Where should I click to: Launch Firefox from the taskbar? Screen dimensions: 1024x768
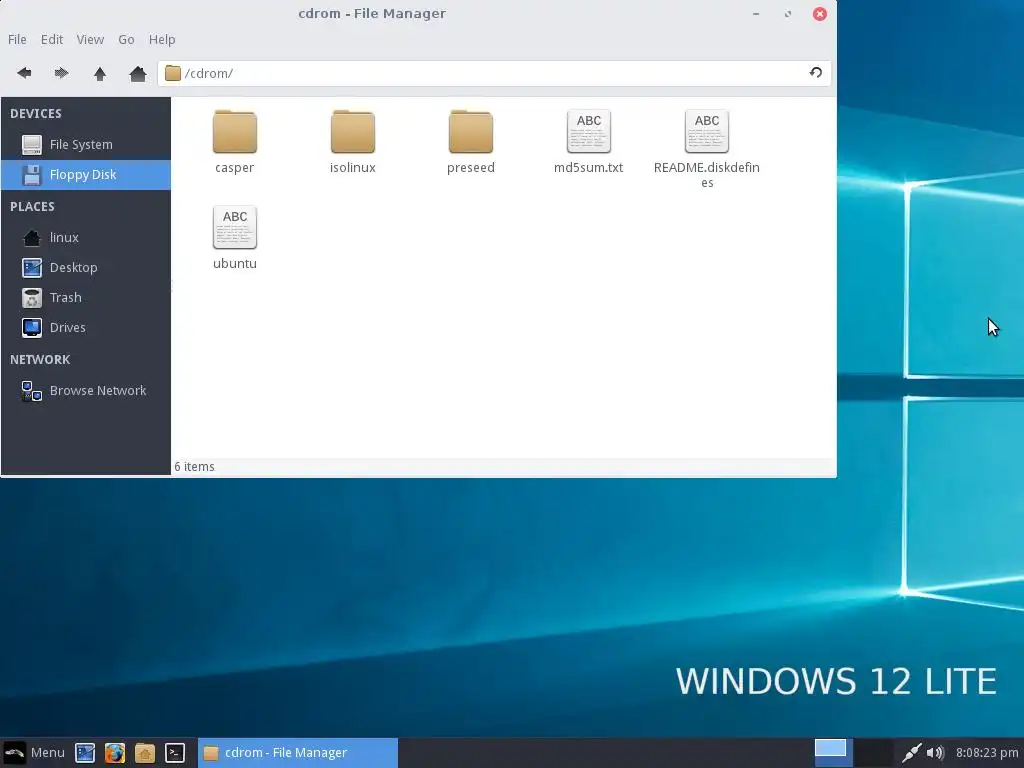coord(115,753)
